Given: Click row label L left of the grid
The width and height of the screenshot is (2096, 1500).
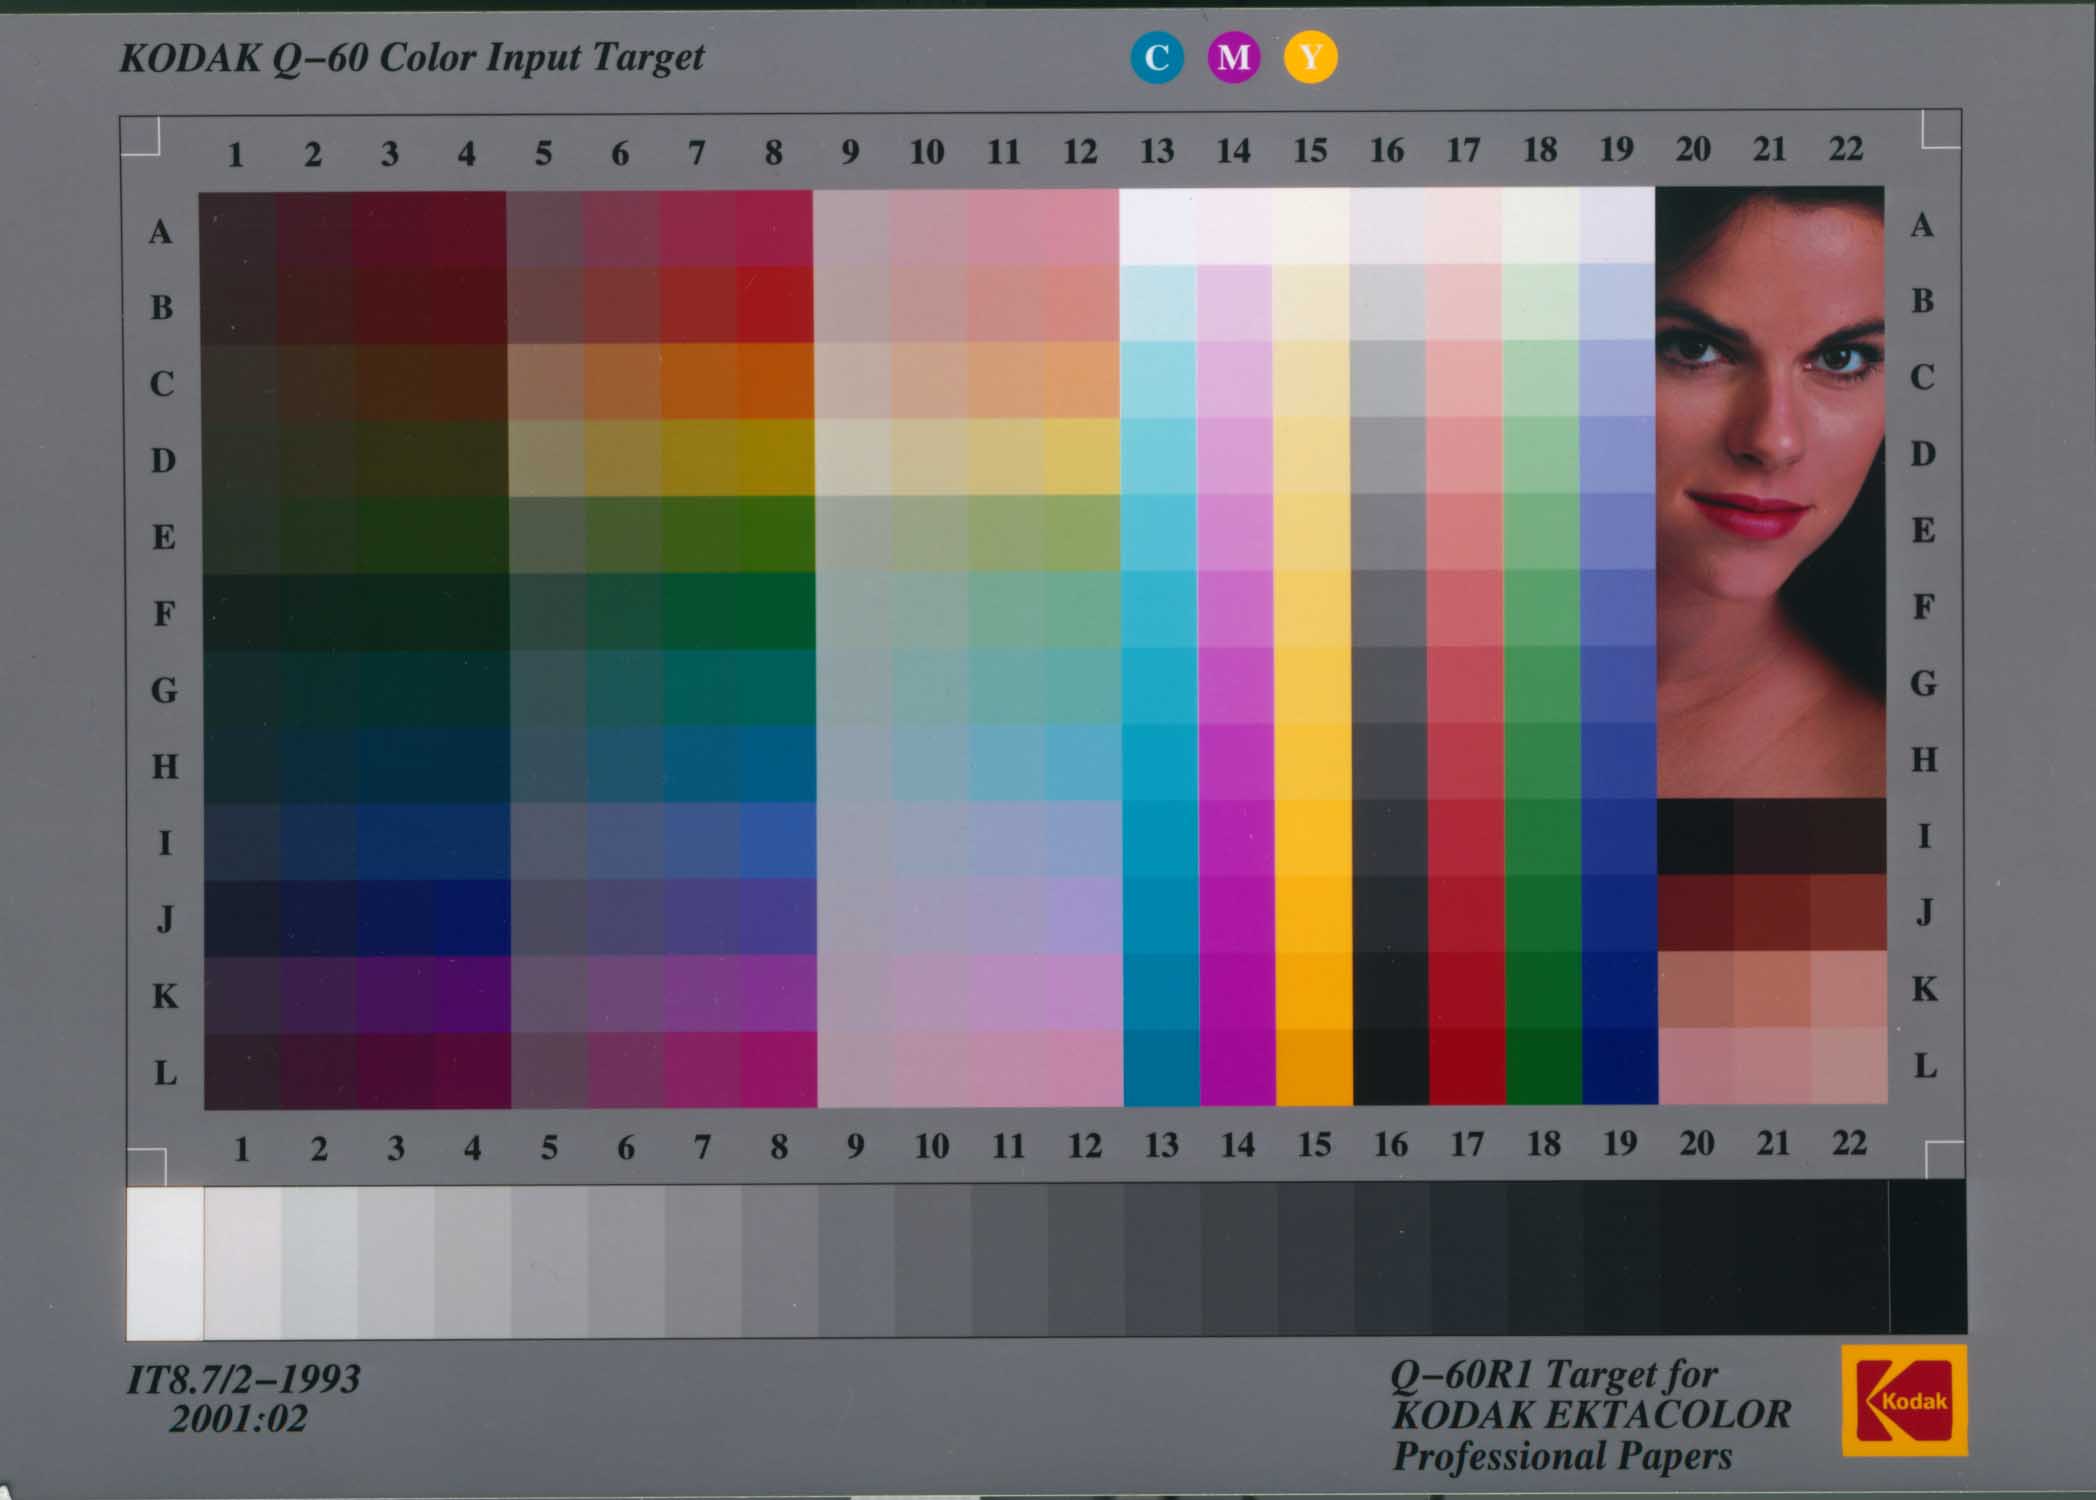Looking at the screenshot, I should click(x=165, y=1073).
